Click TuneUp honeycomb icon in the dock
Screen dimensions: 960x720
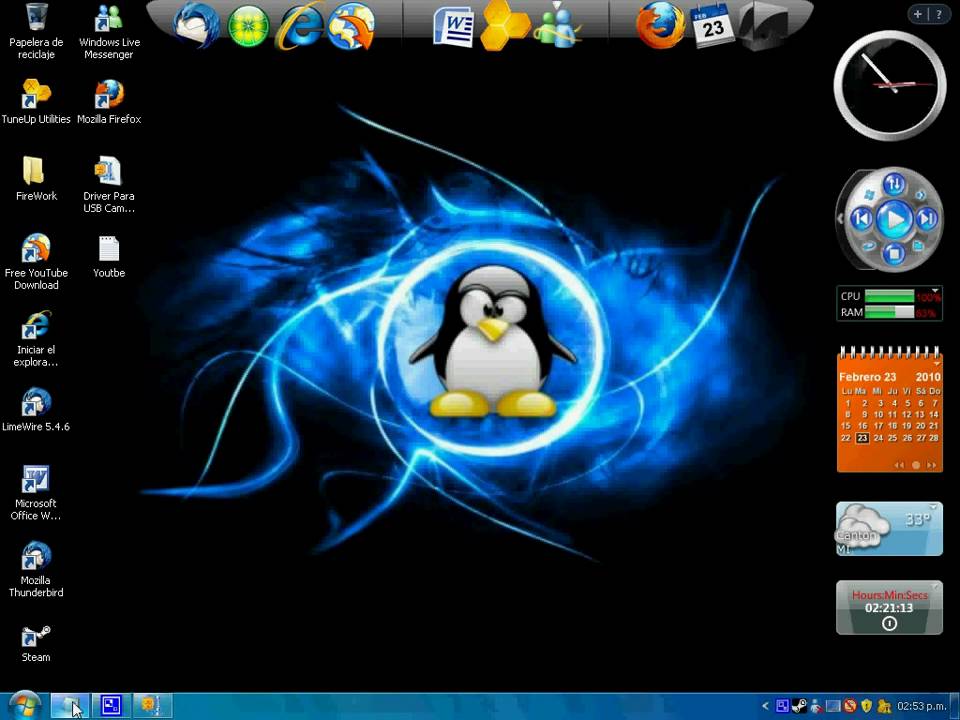click(505, 26)
